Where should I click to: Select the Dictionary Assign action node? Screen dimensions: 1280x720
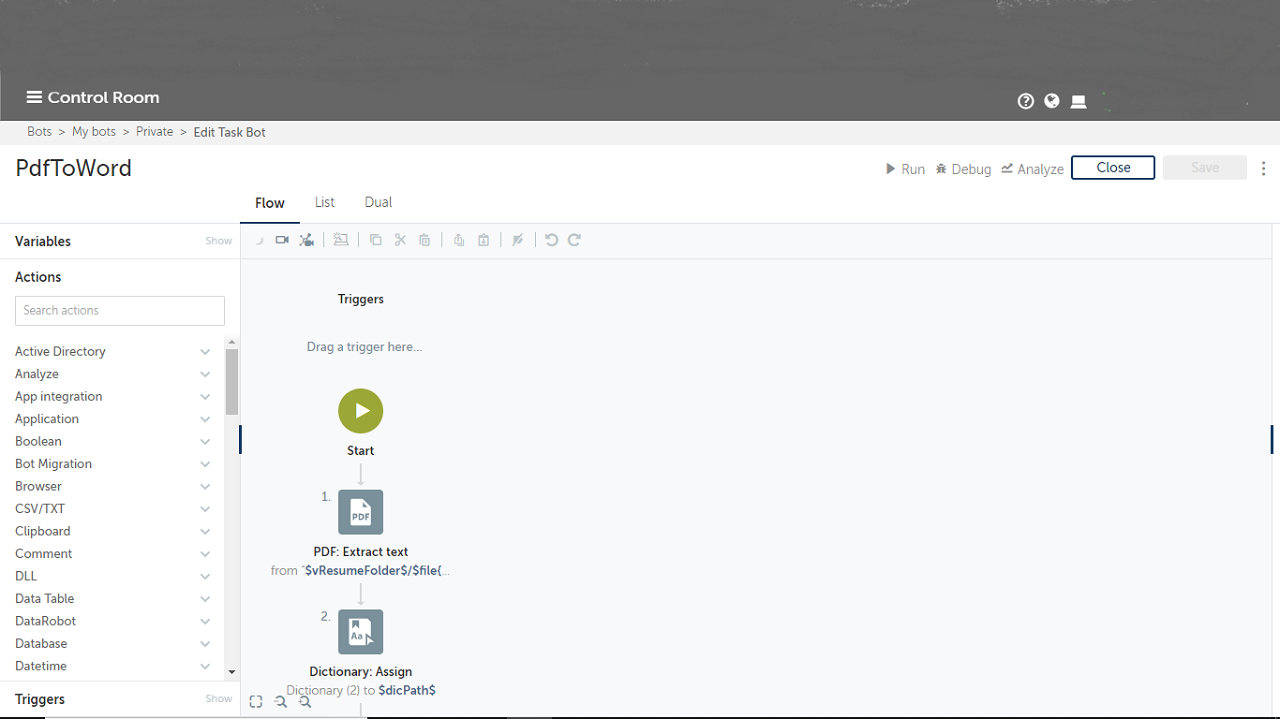tap(361, 632)
